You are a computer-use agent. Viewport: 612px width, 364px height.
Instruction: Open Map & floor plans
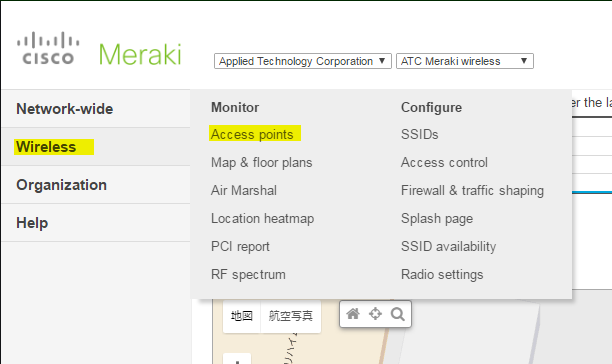pos(262,162)
